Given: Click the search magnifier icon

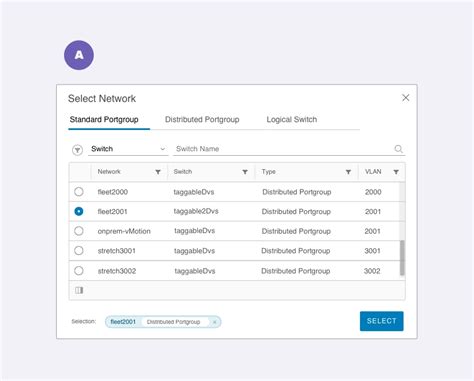Looking at the screenshot, I should pyautogui.click(x=398, y=149).
